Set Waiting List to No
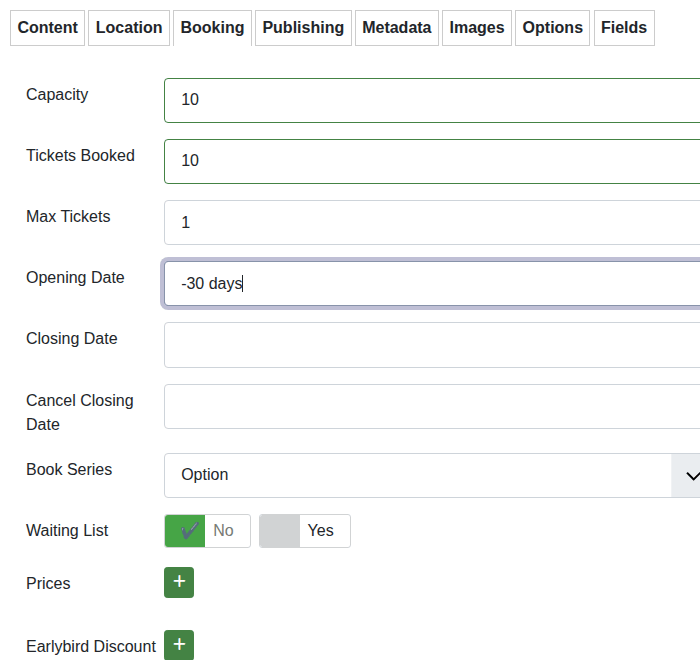 click(207, 531)
